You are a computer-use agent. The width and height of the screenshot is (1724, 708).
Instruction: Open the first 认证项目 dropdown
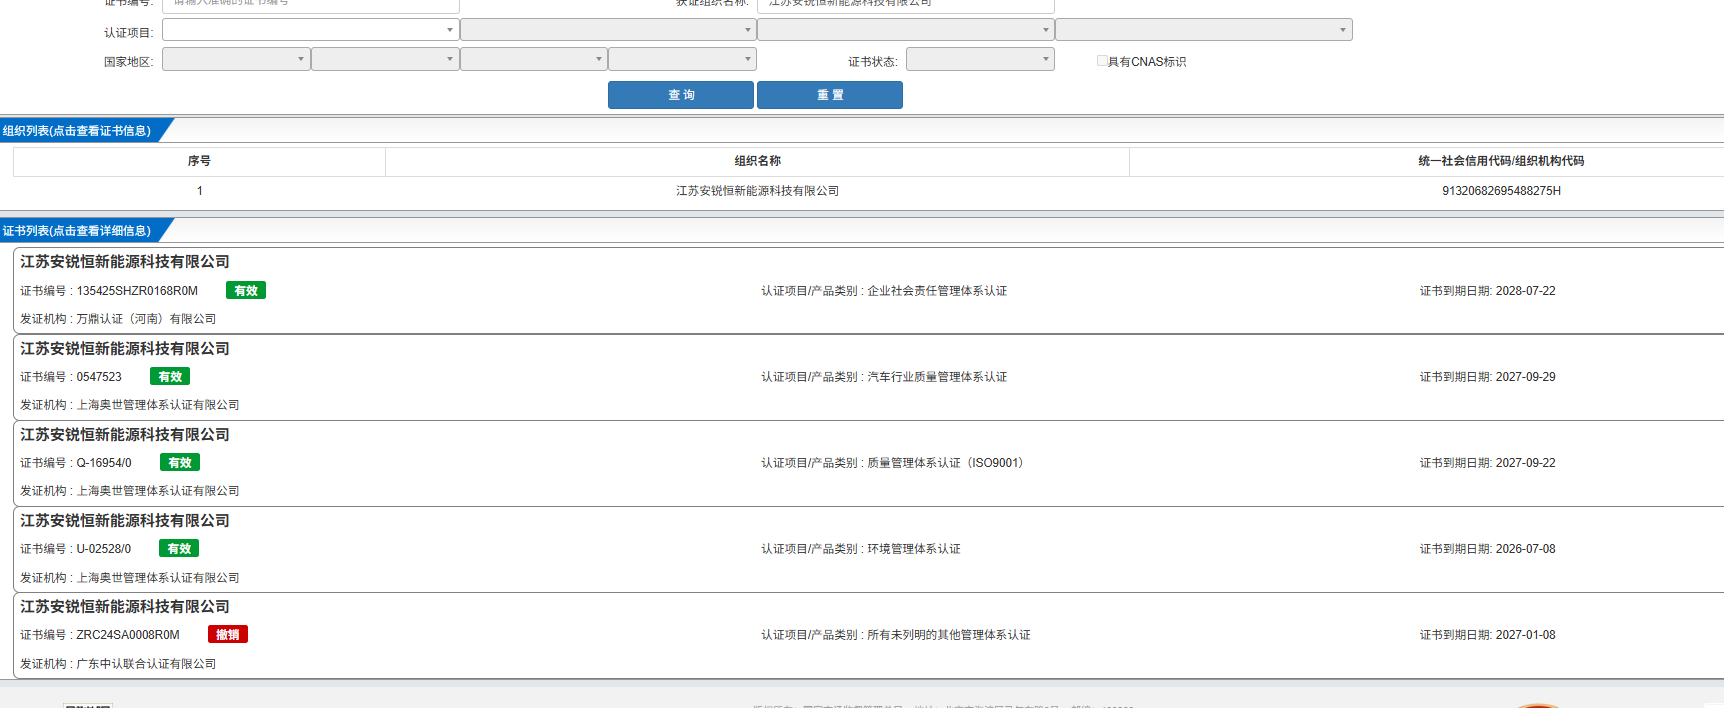[310, 30]
